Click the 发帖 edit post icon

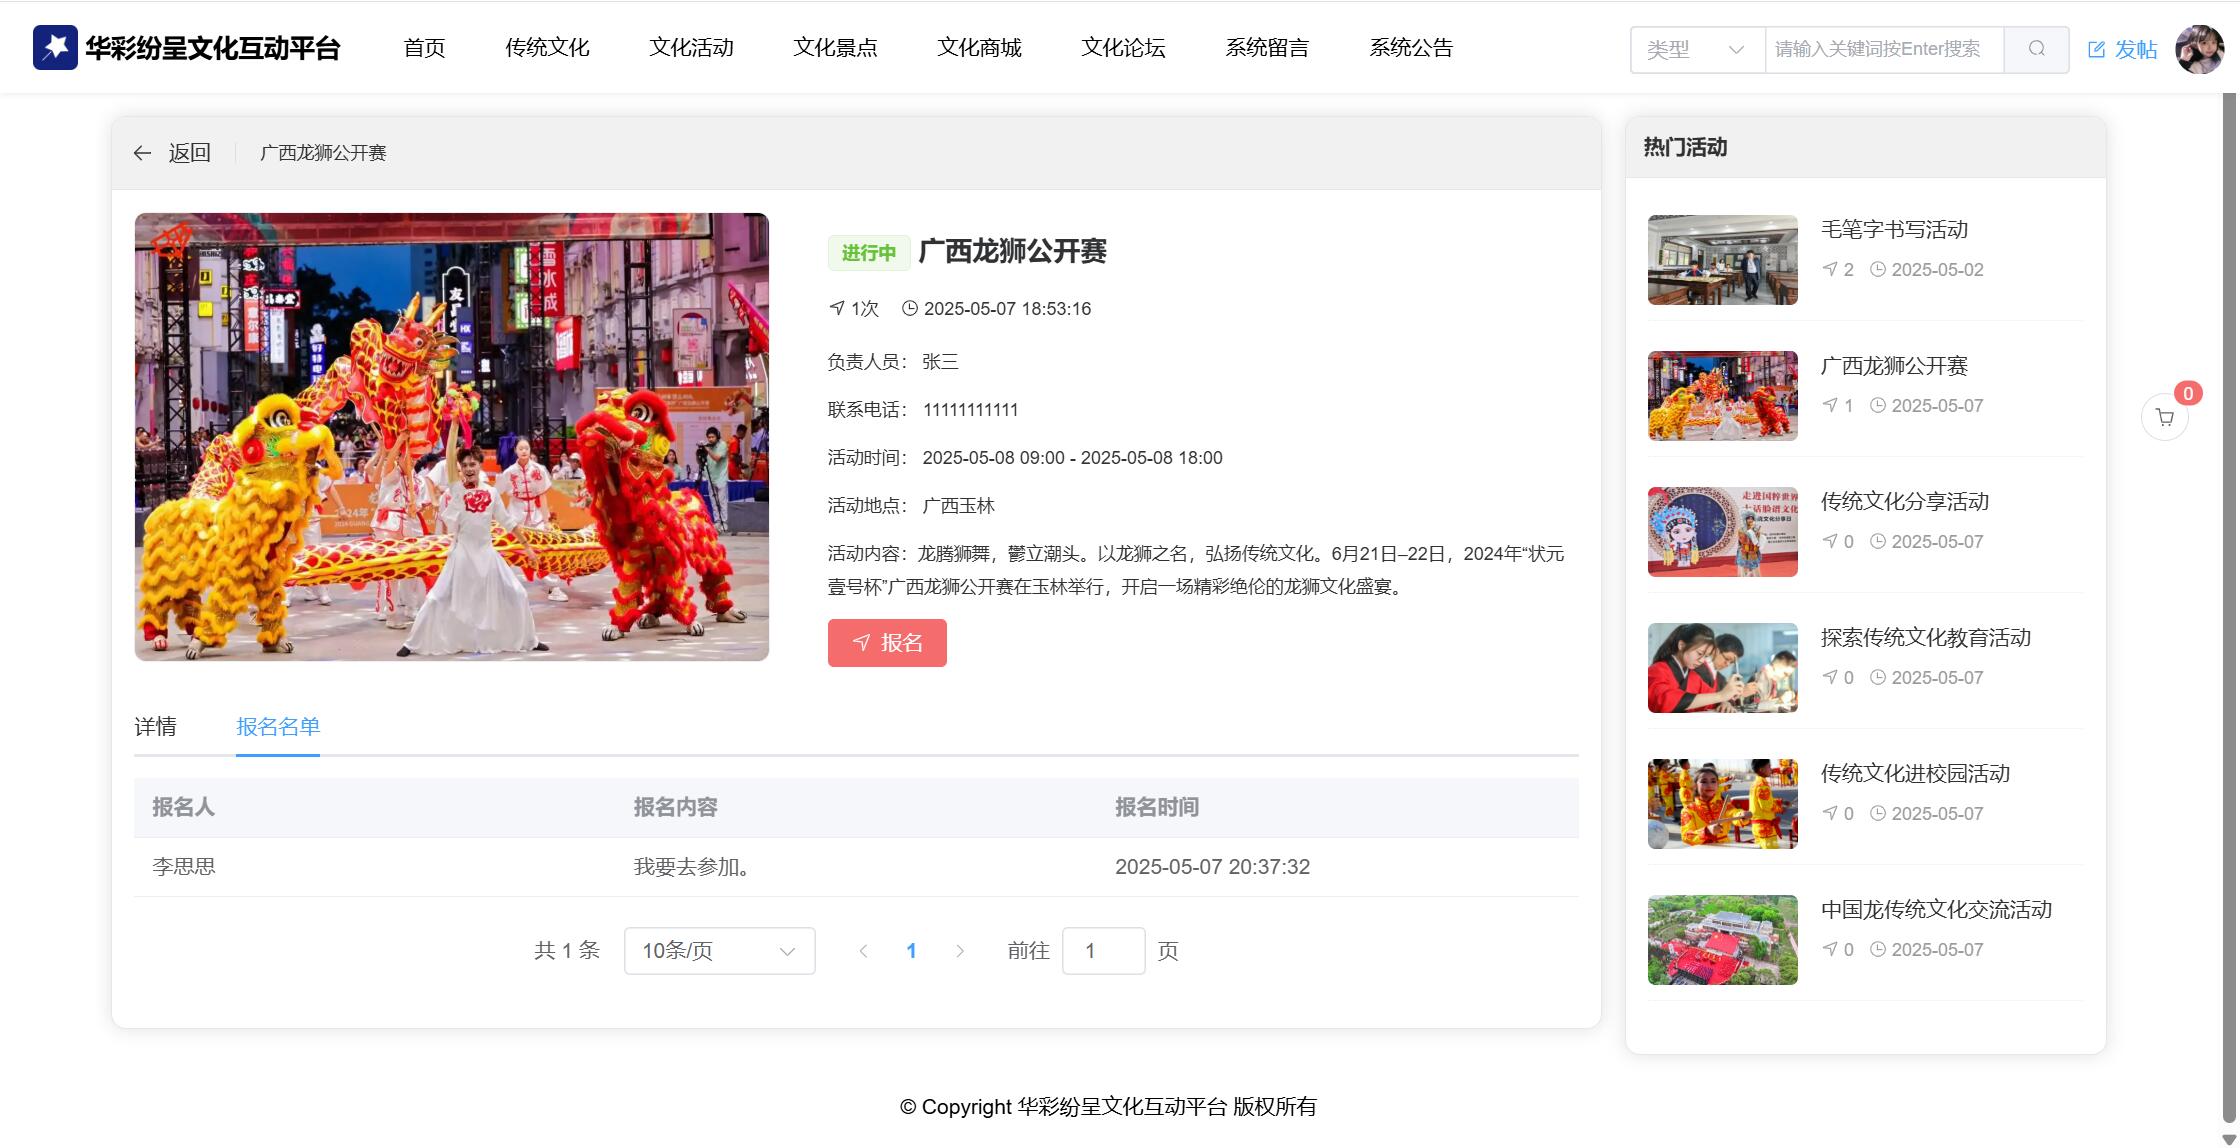(x=2096, y=50)
